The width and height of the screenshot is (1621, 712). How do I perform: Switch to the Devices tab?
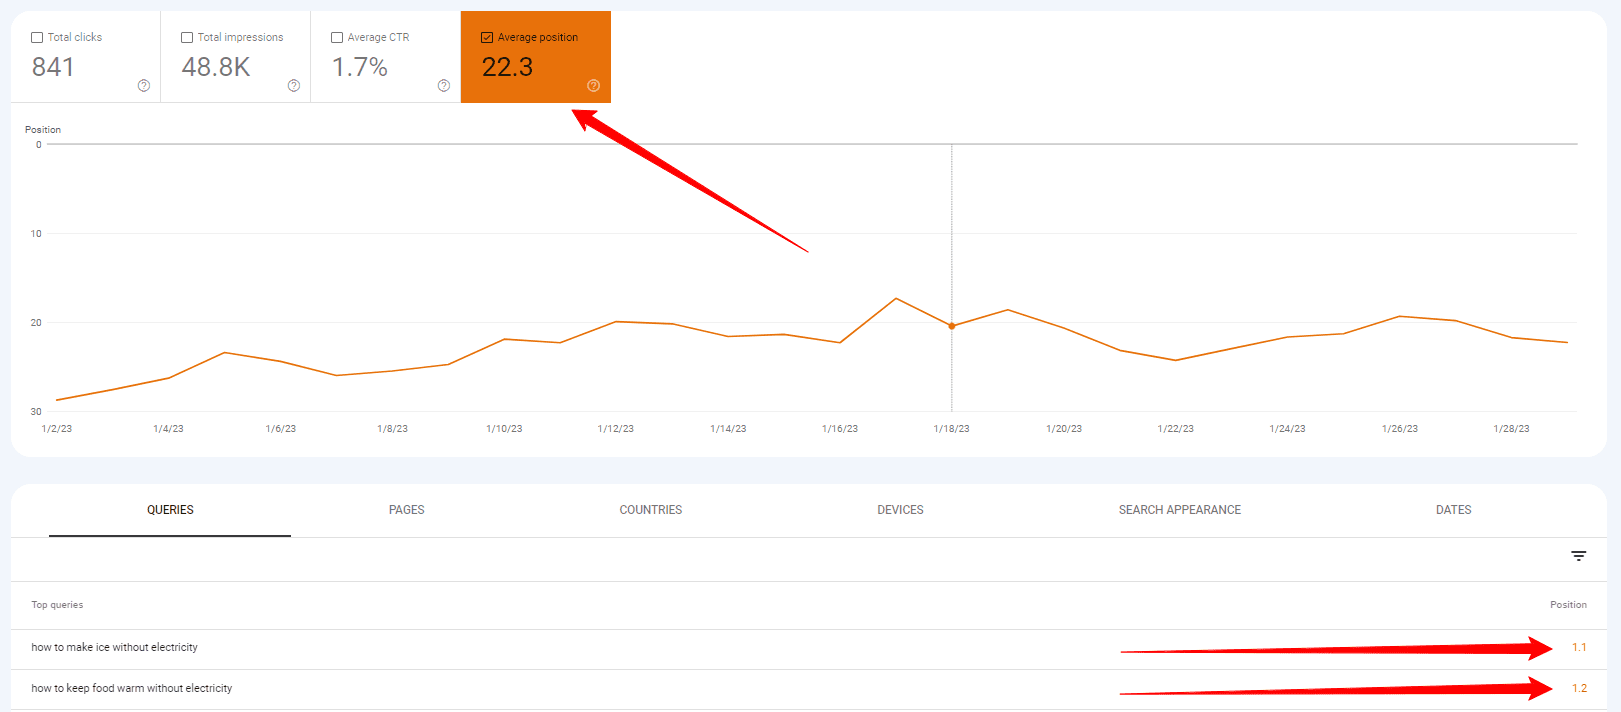click(x=901, y=510)
